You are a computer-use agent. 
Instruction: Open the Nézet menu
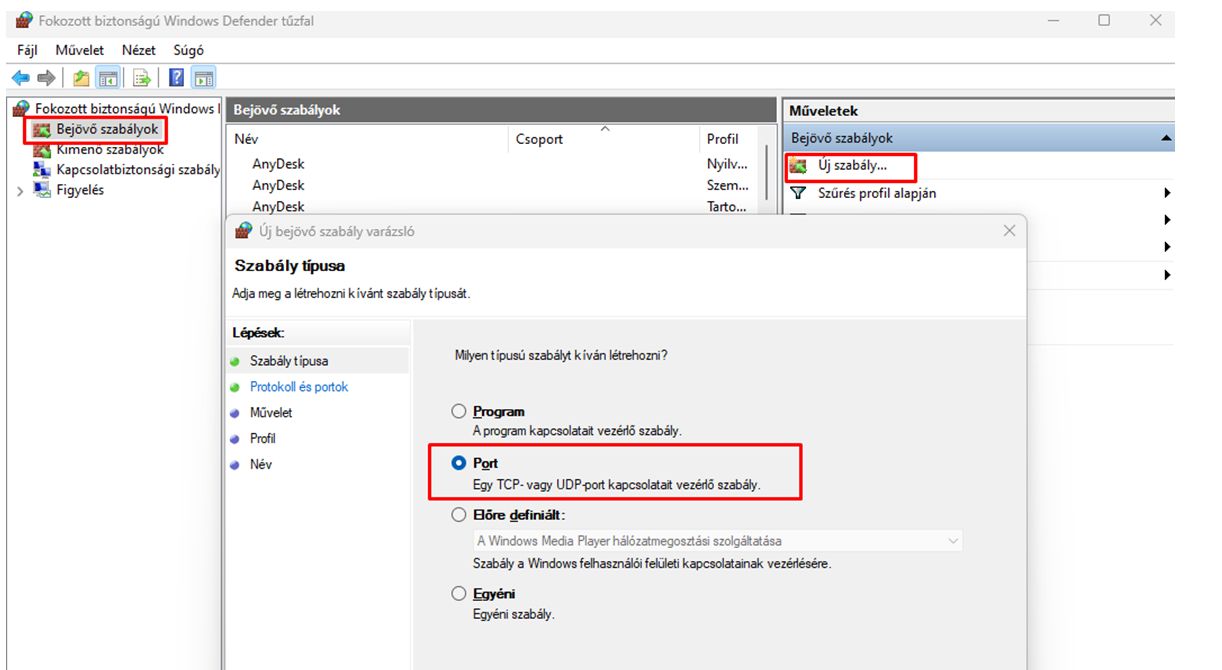[139, 50]
